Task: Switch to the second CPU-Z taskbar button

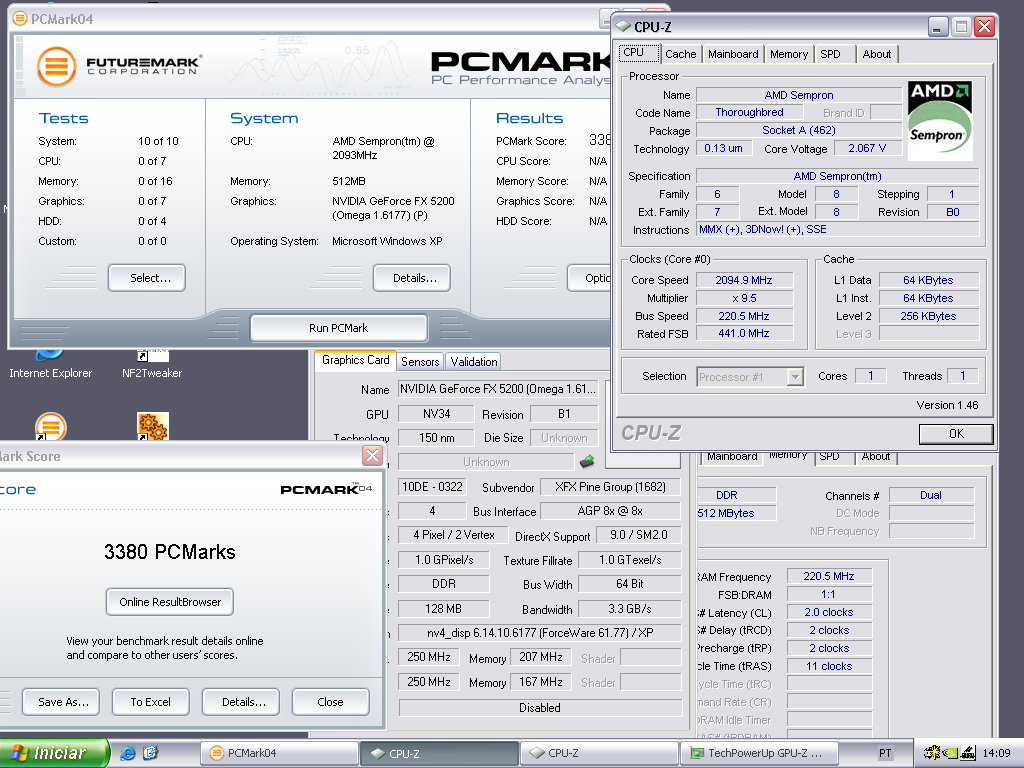Action: (x=599, y=753)
